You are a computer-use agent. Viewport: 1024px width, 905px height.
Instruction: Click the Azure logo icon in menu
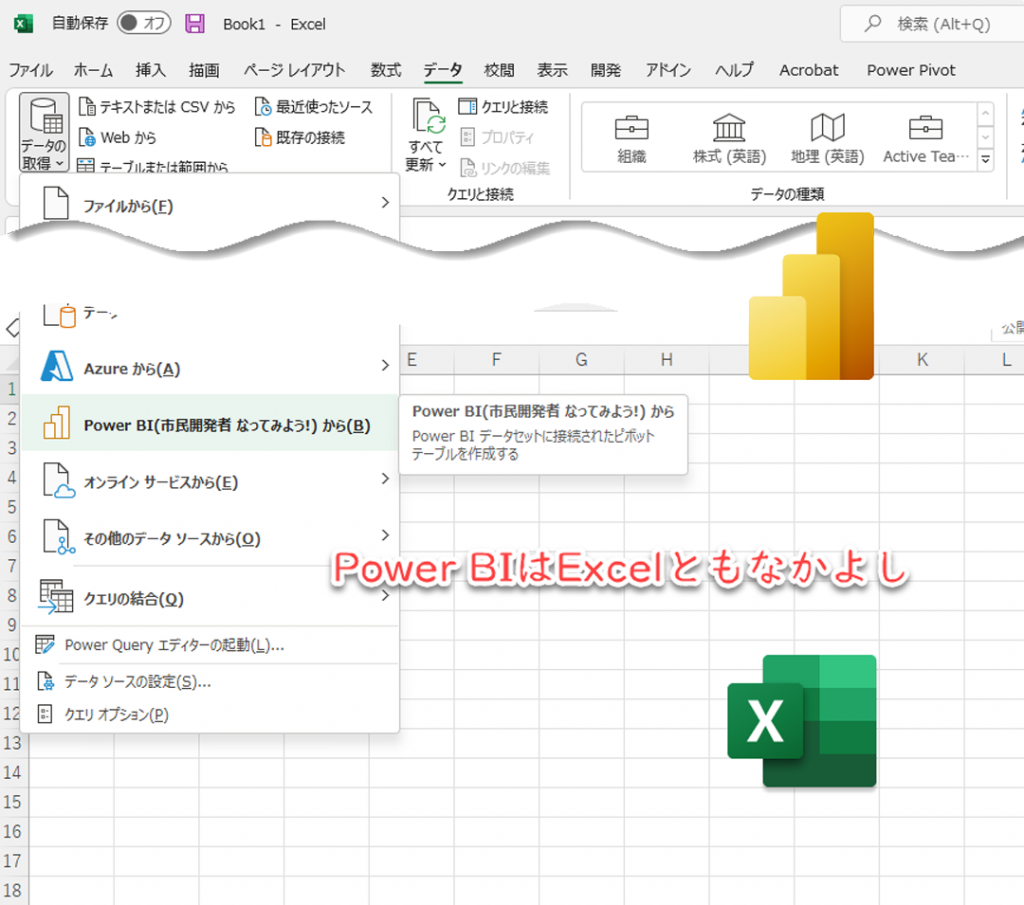(x=56, y=366)
